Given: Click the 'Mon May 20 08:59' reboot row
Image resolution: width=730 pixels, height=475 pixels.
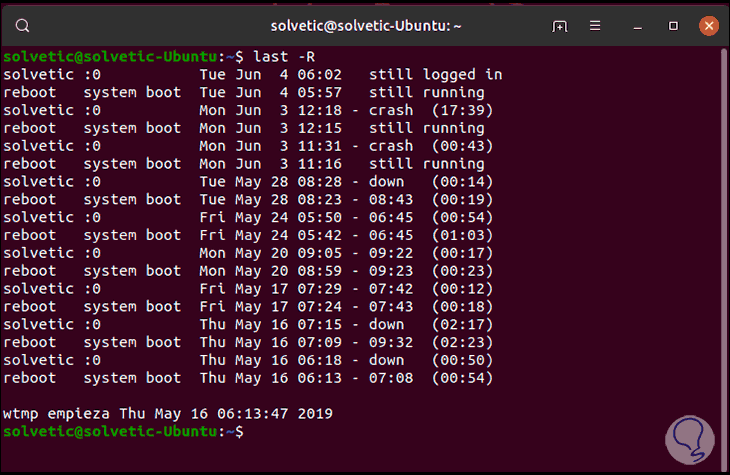Looking at the screenshot, I should (x=248, y=271).
